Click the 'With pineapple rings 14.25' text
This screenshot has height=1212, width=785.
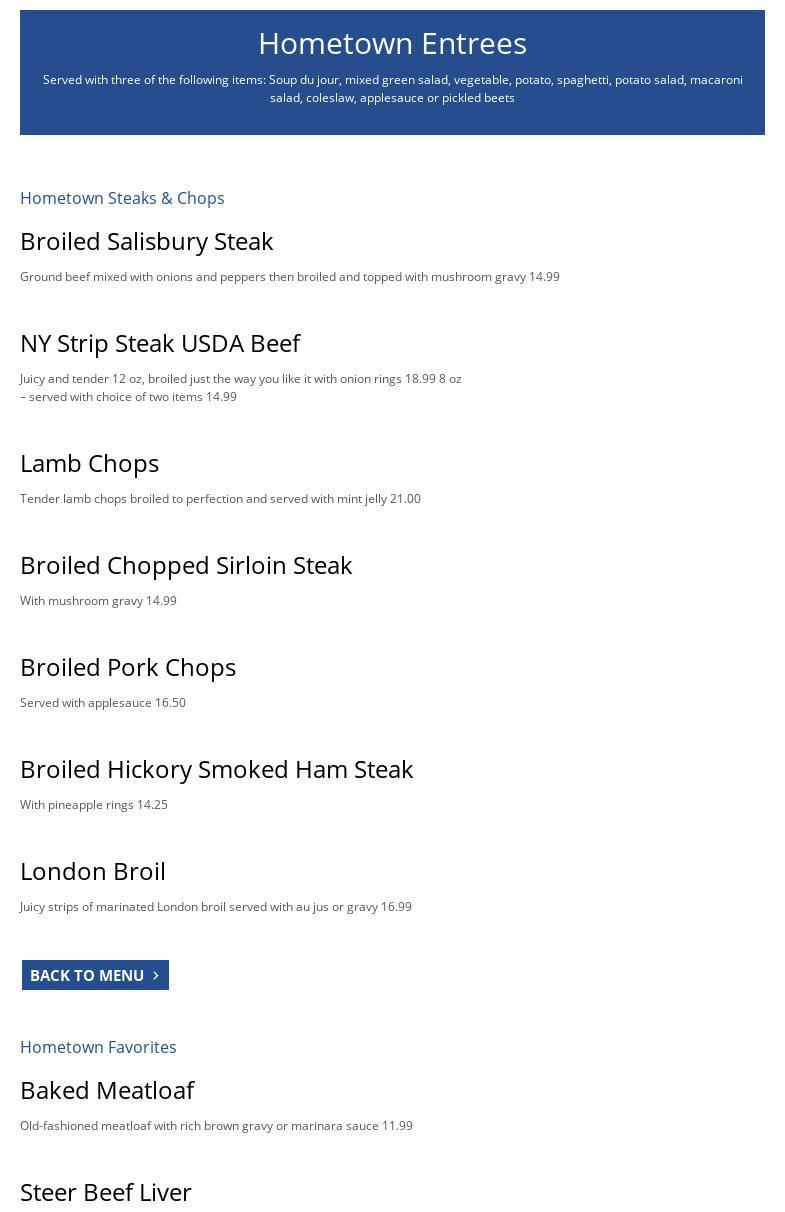pos(94,805)
